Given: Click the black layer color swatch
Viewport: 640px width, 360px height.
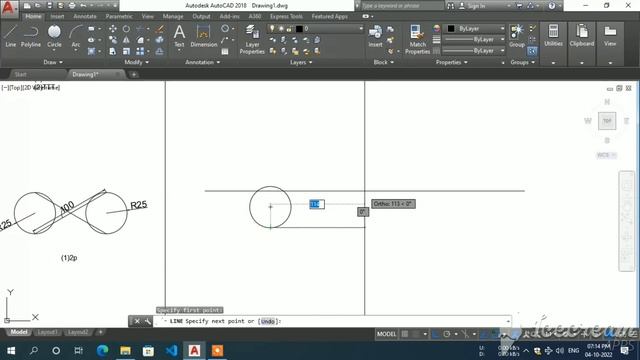Looking at the screenshot, I should (x=299, y=29).
